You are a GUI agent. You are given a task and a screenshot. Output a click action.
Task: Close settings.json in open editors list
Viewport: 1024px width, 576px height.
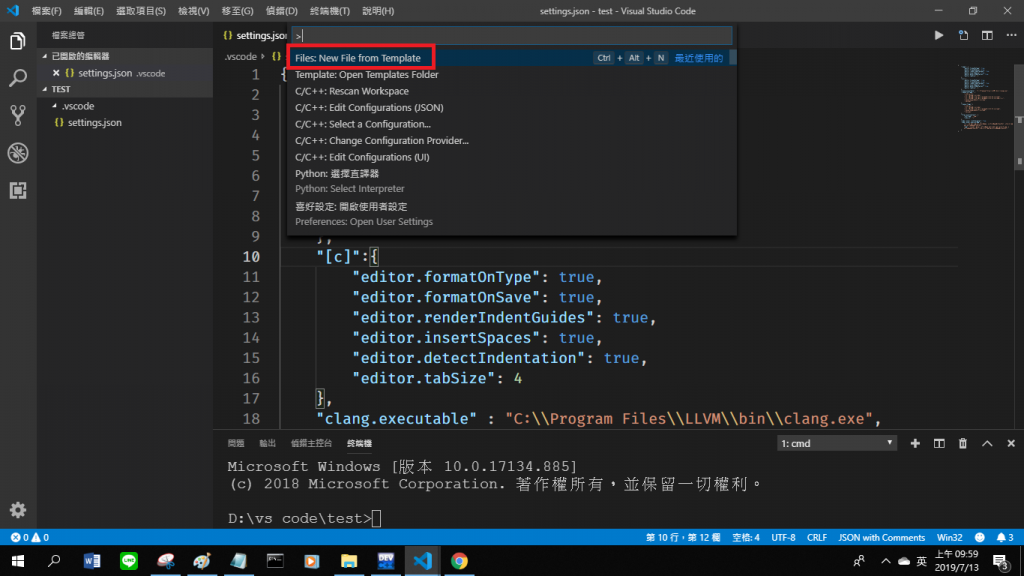pos(56,73)
